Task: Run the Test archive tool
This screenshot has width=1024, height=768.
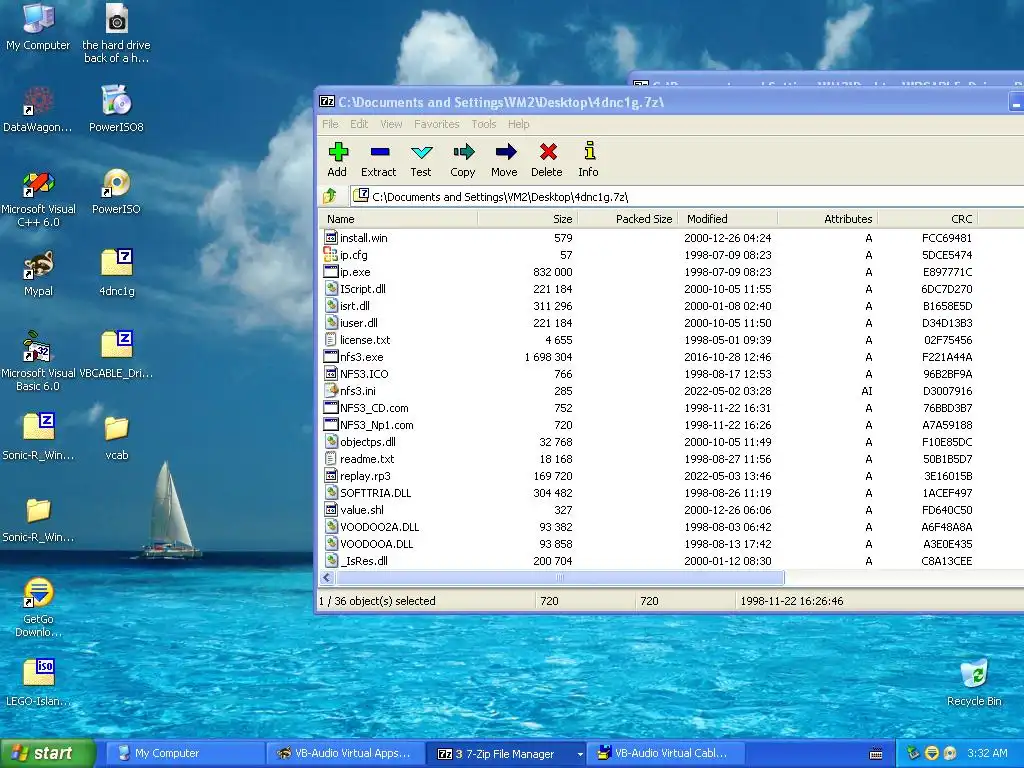Action: (x=421, y=159)
